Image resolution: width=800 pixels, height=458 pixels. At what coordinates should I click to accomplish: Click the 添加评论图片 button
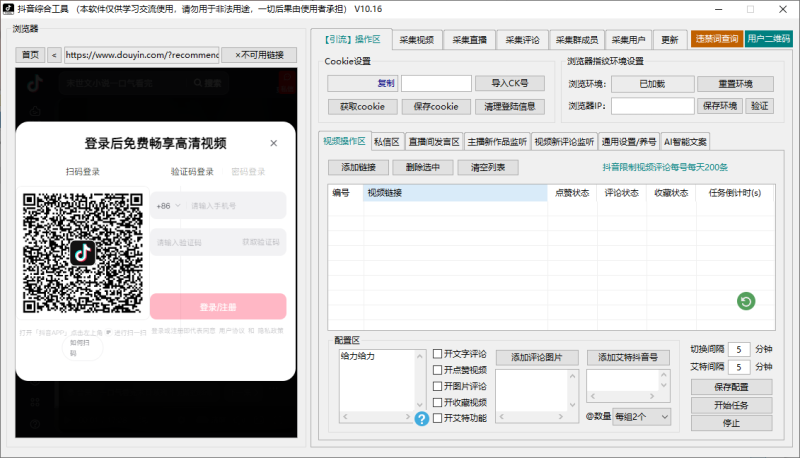click(537, 358)
